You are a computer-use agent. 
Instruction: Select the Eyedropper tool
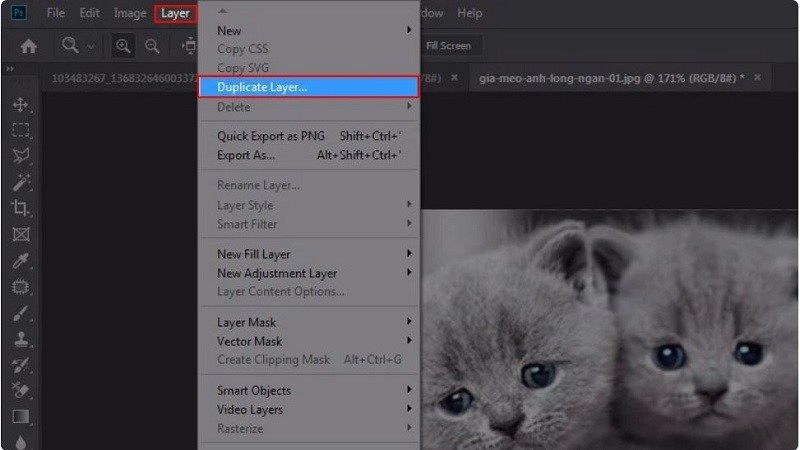[21, 261]
